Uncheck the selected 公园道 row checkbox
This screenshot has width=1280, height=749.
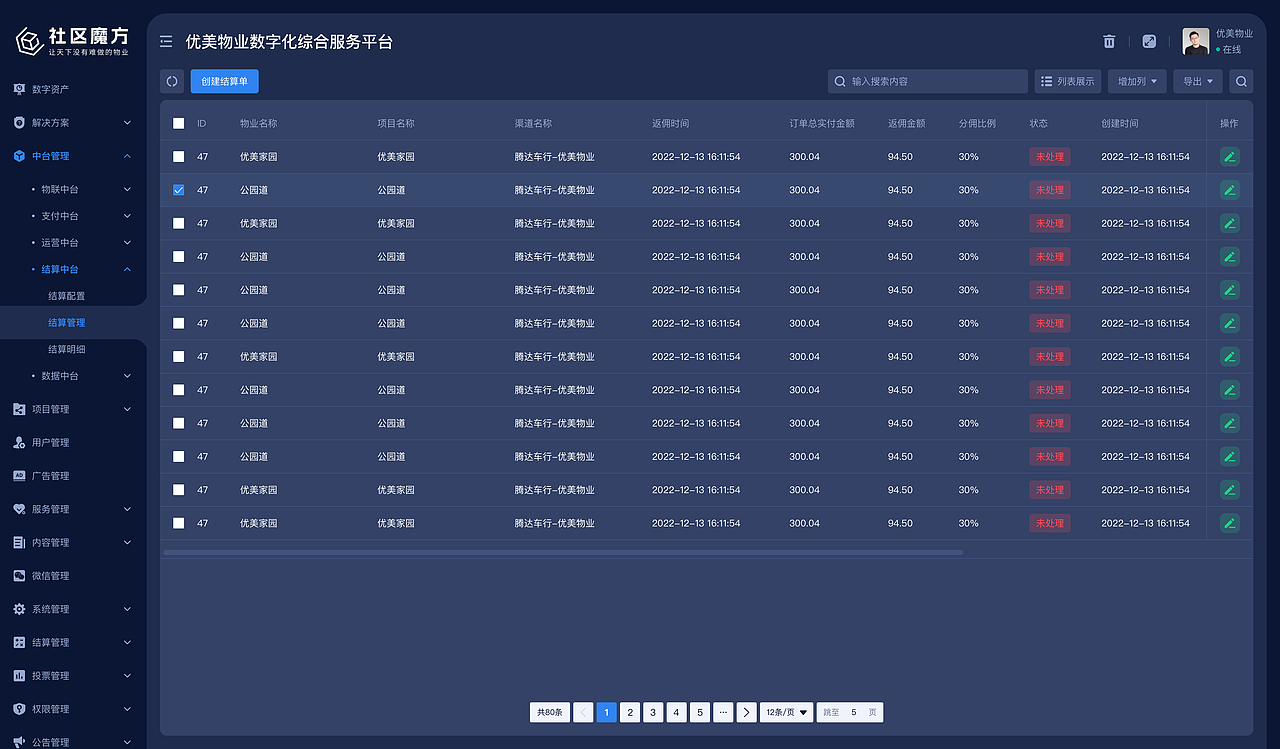(178, 189)
